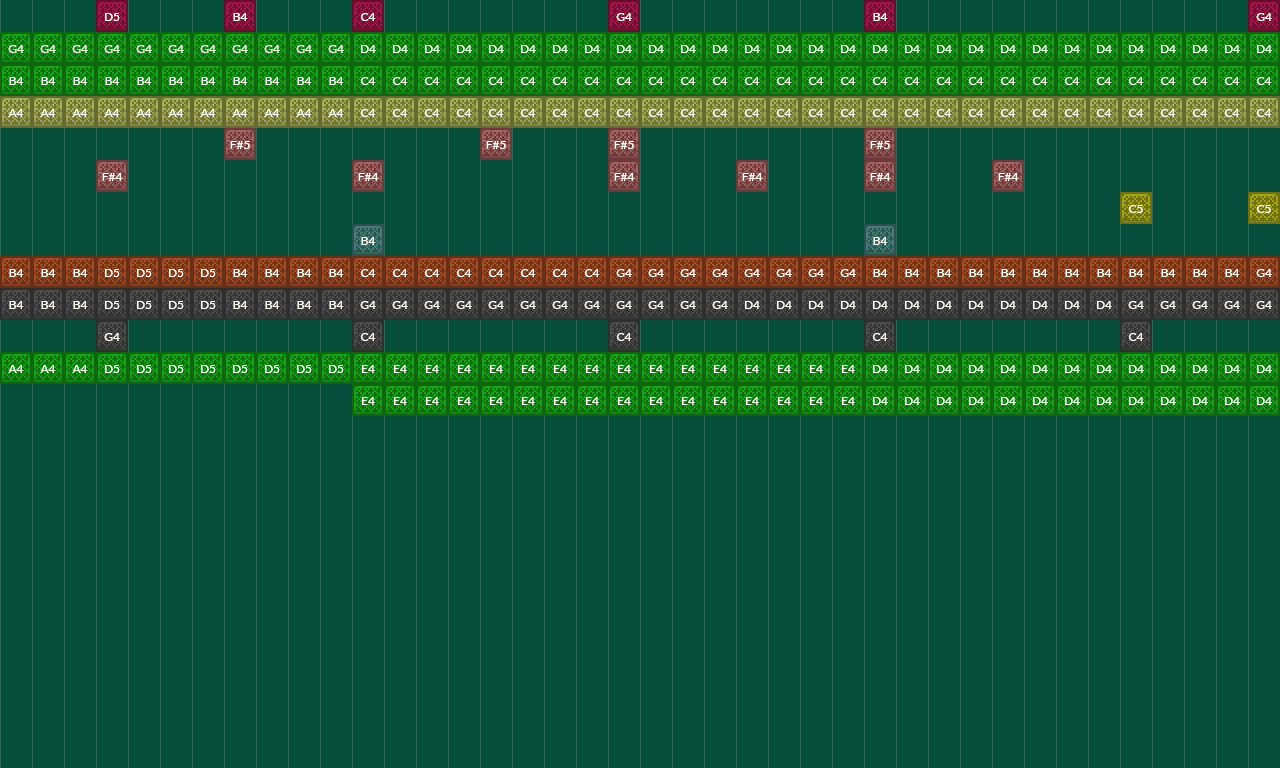Select the first D4 note in the top green row
This screenshot has width=1280, height=768.
(368, 48)
